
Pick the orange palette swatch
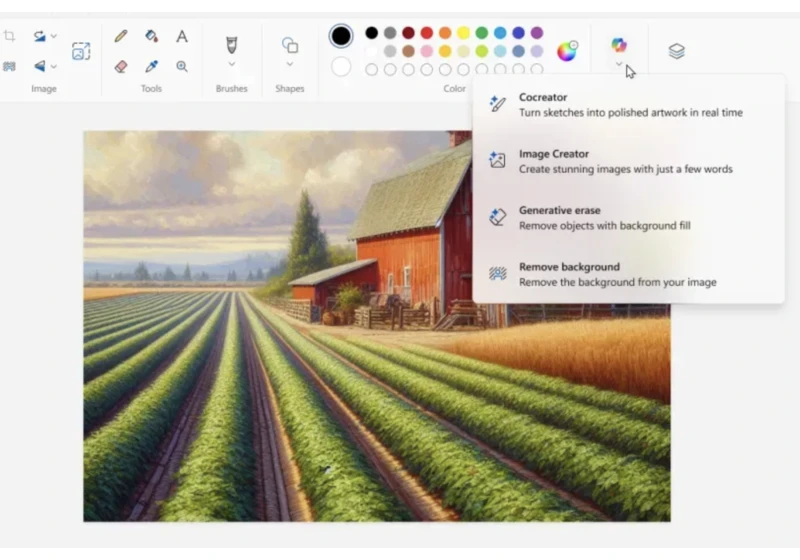click(445, 33)
